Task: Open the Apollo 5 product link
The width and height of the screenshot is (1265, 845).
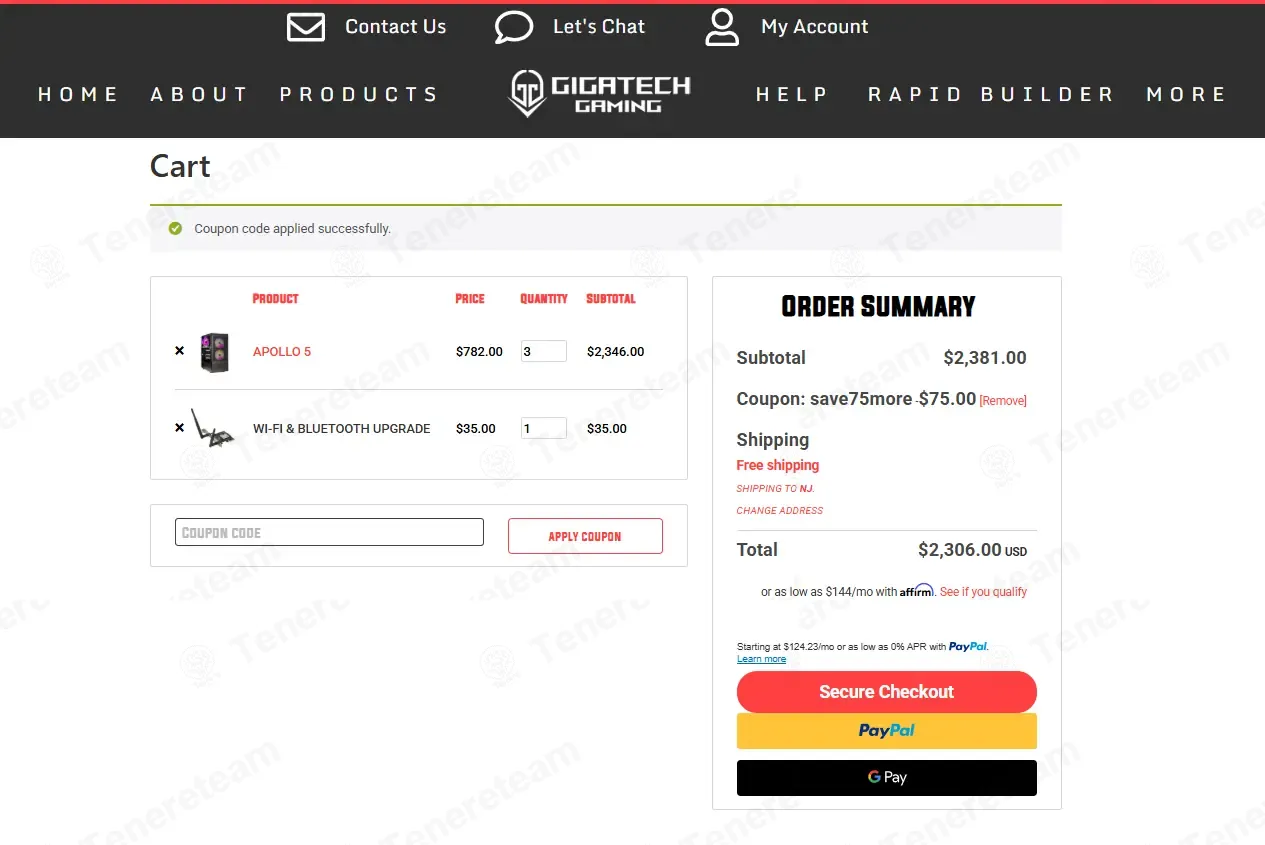Action: tap(282, 352)
